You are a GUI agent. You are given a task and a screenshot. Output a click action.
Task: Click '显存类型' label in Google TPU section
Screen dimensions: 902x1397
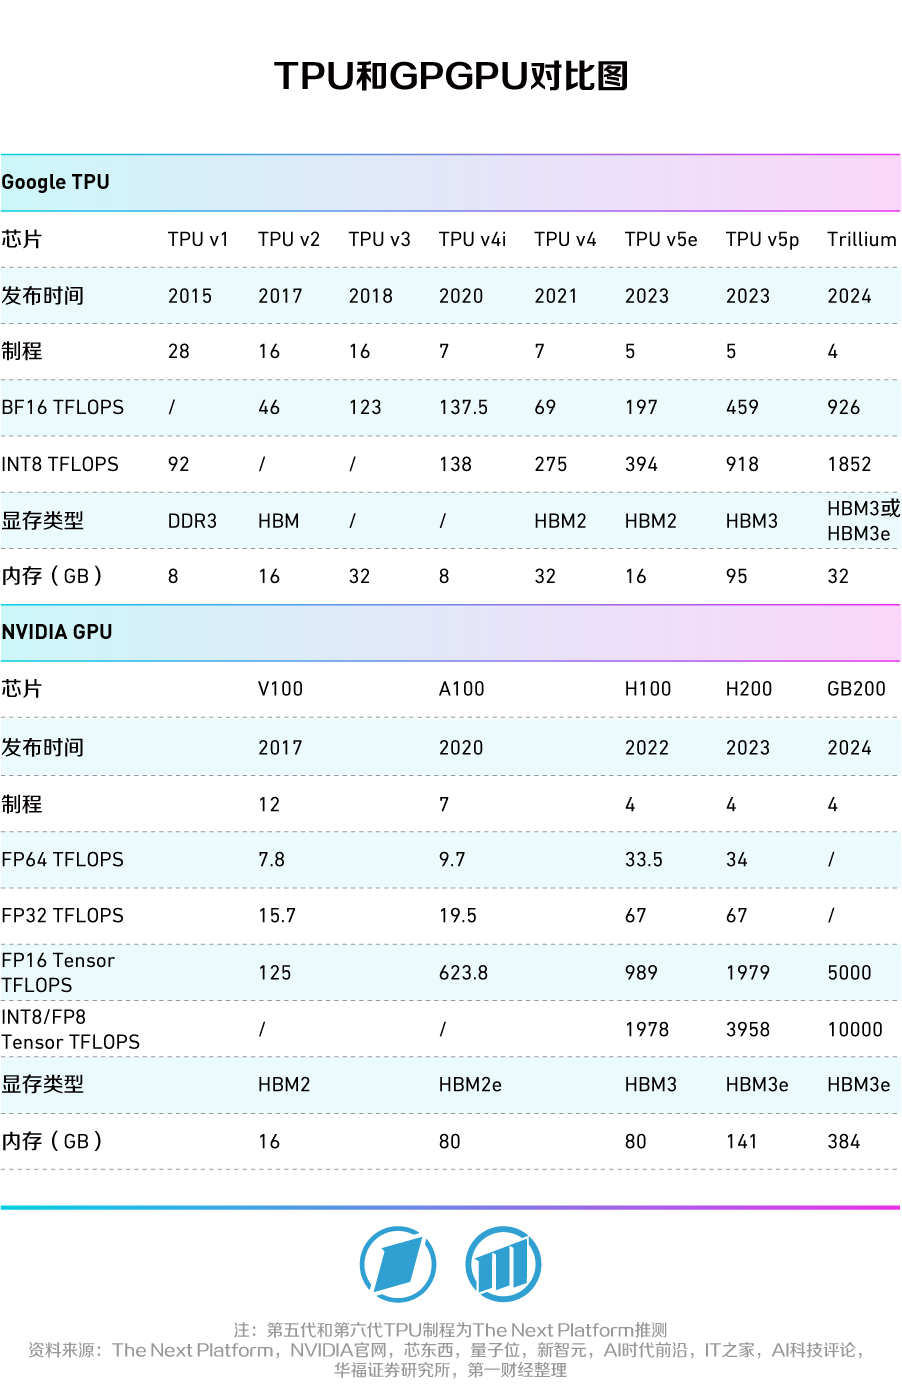(42, 521)
